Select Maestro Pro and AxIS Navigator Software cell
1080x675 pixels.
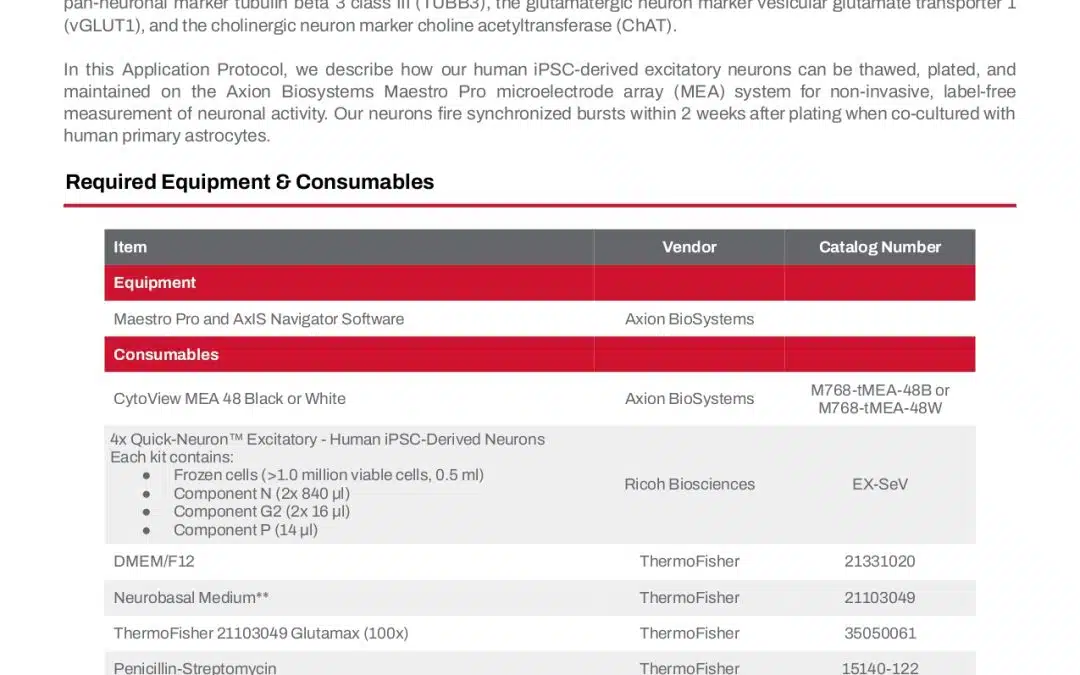(x=259, y=319)
